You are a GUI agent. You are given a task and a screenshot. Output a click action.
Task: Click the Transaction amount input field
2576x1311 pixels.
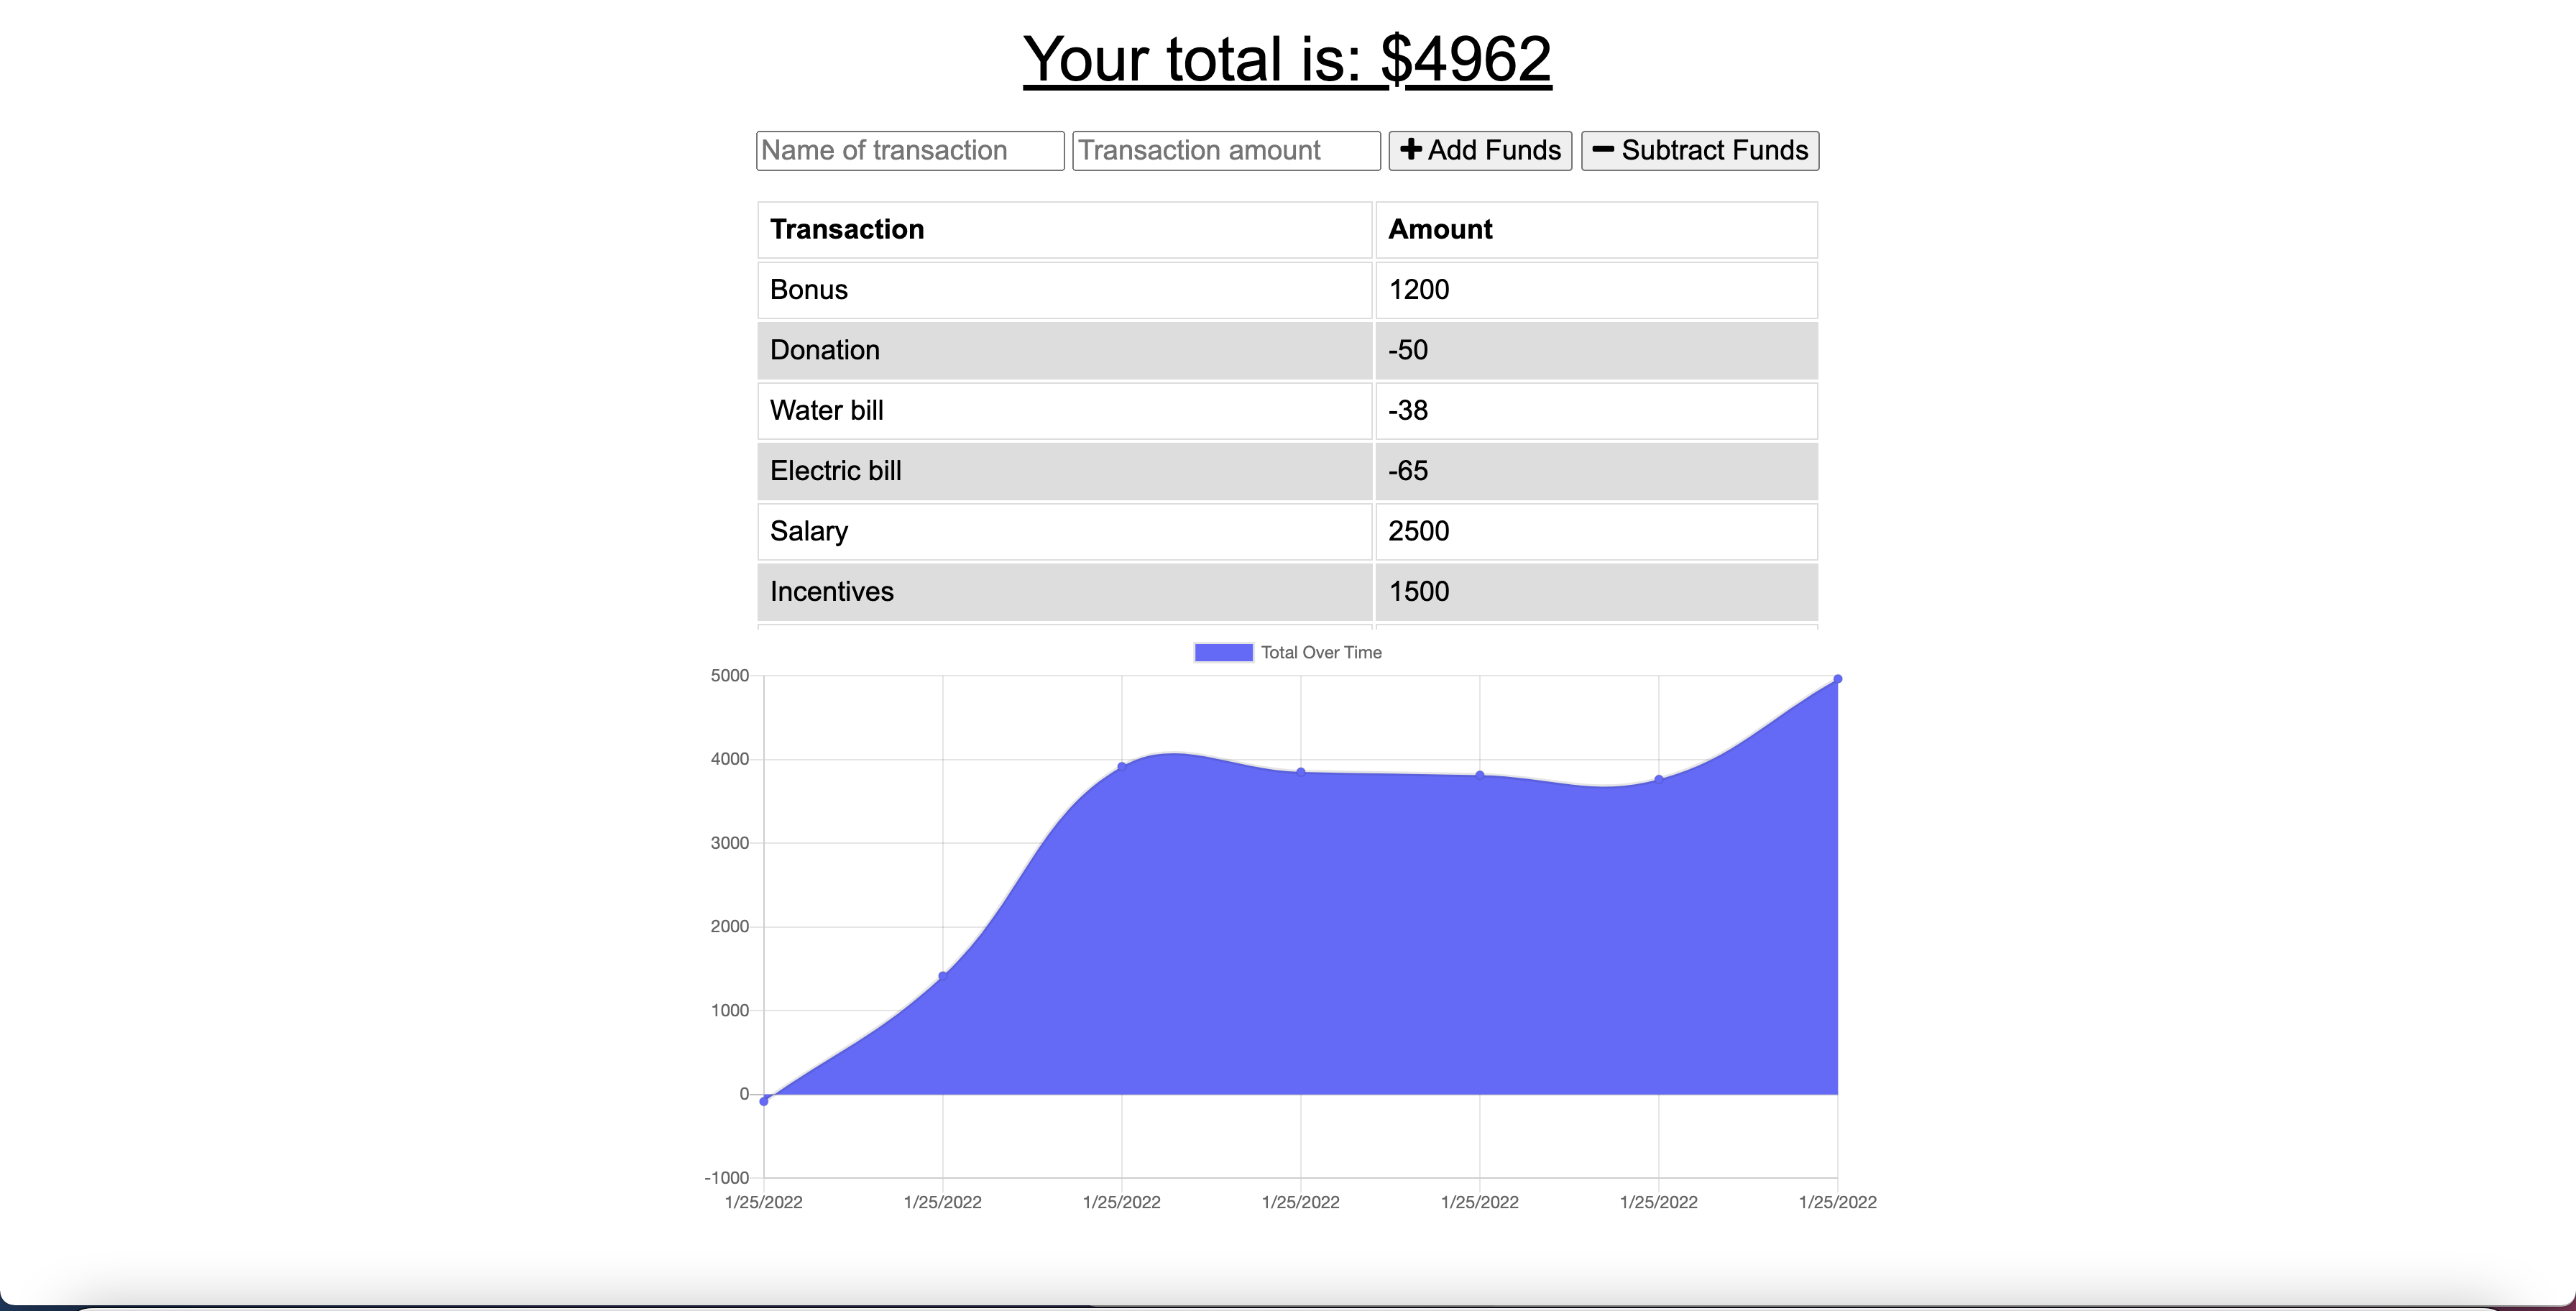click(1225, 150)
